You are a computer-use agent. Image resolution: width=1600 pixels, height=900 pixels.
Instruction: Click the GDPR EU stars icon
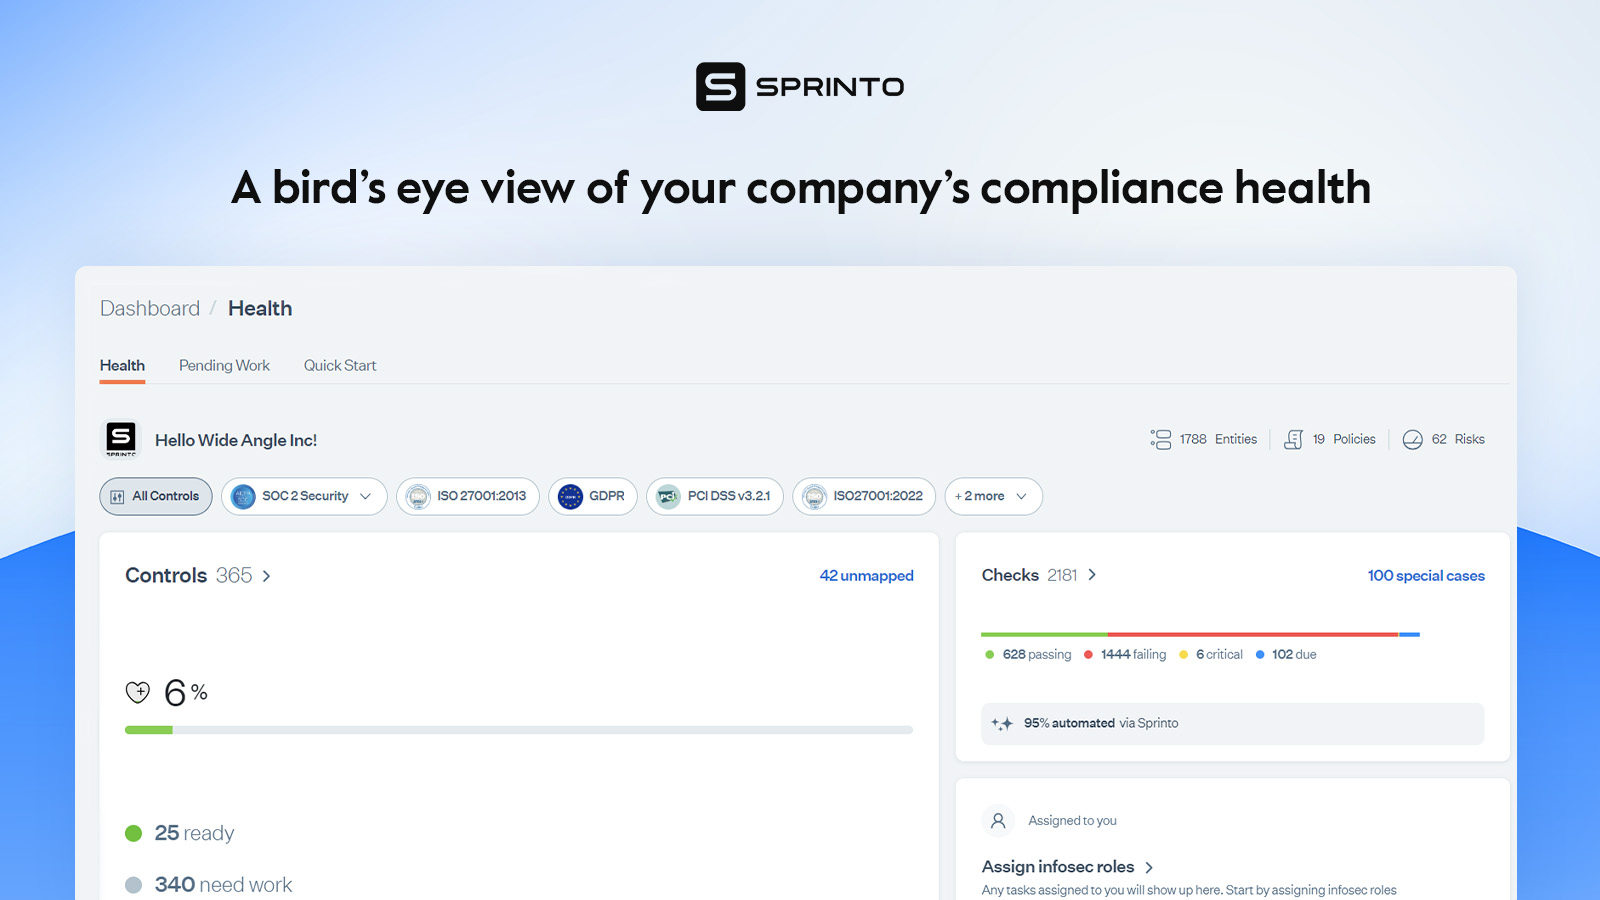[x=570, y=496]
